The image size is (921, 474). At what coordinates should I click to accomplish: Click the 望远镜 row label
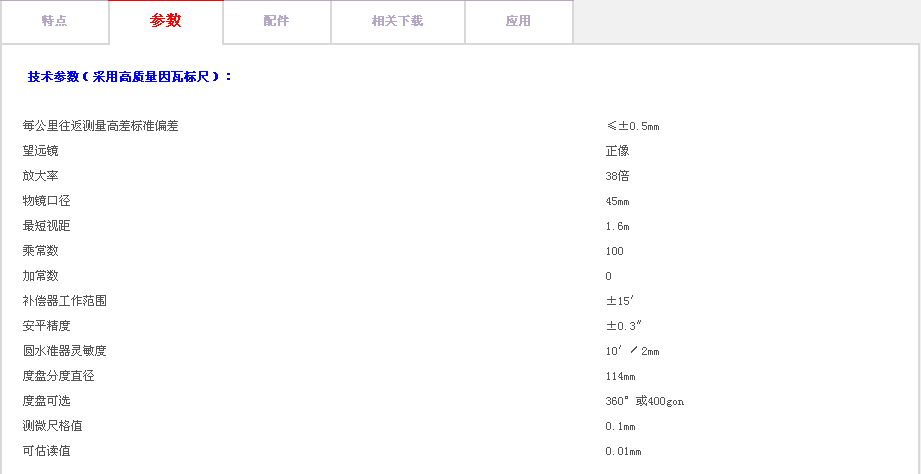click(x=40, y=151)
